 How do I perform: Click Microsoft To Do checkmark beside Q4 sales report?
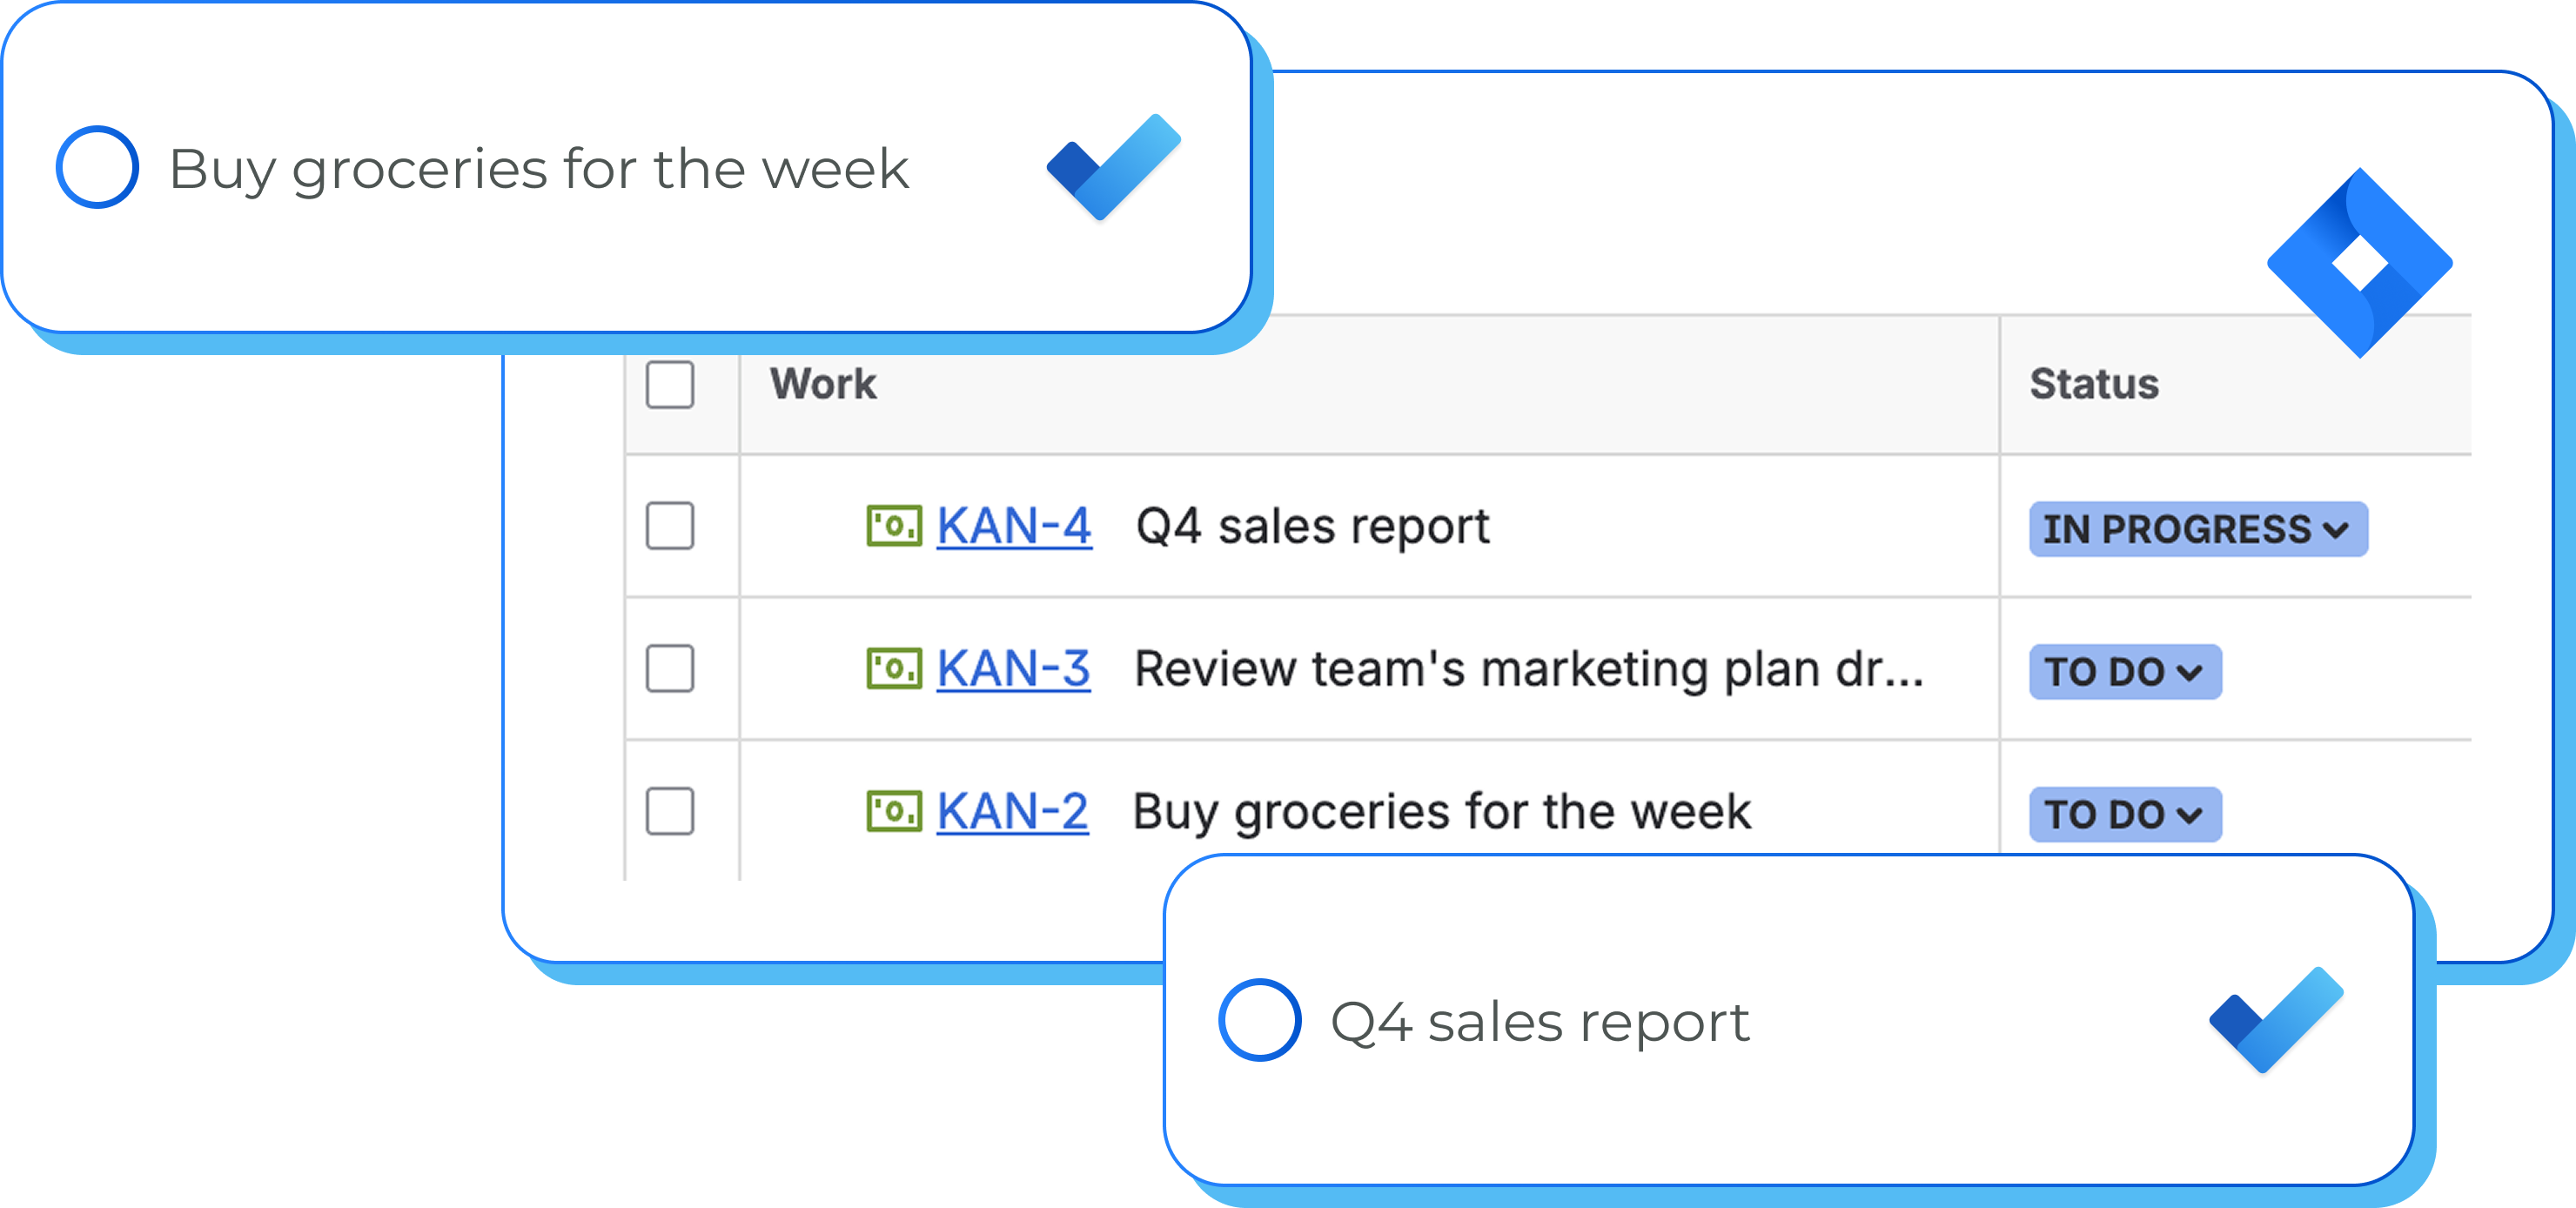[x=2276, y=1020]
